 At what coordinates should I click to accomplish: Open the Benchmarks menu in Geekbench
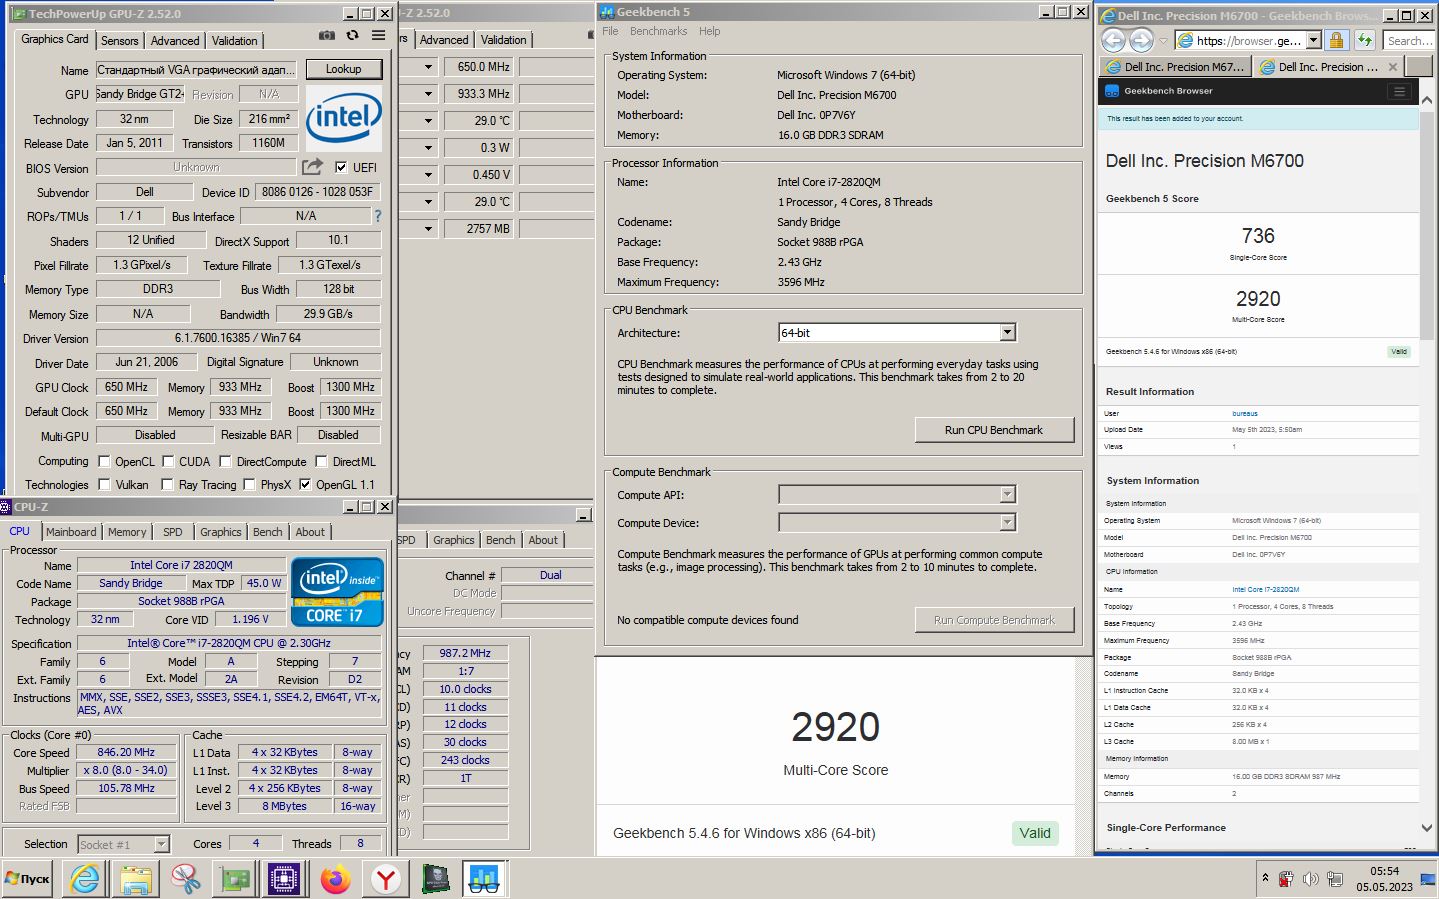658,31
